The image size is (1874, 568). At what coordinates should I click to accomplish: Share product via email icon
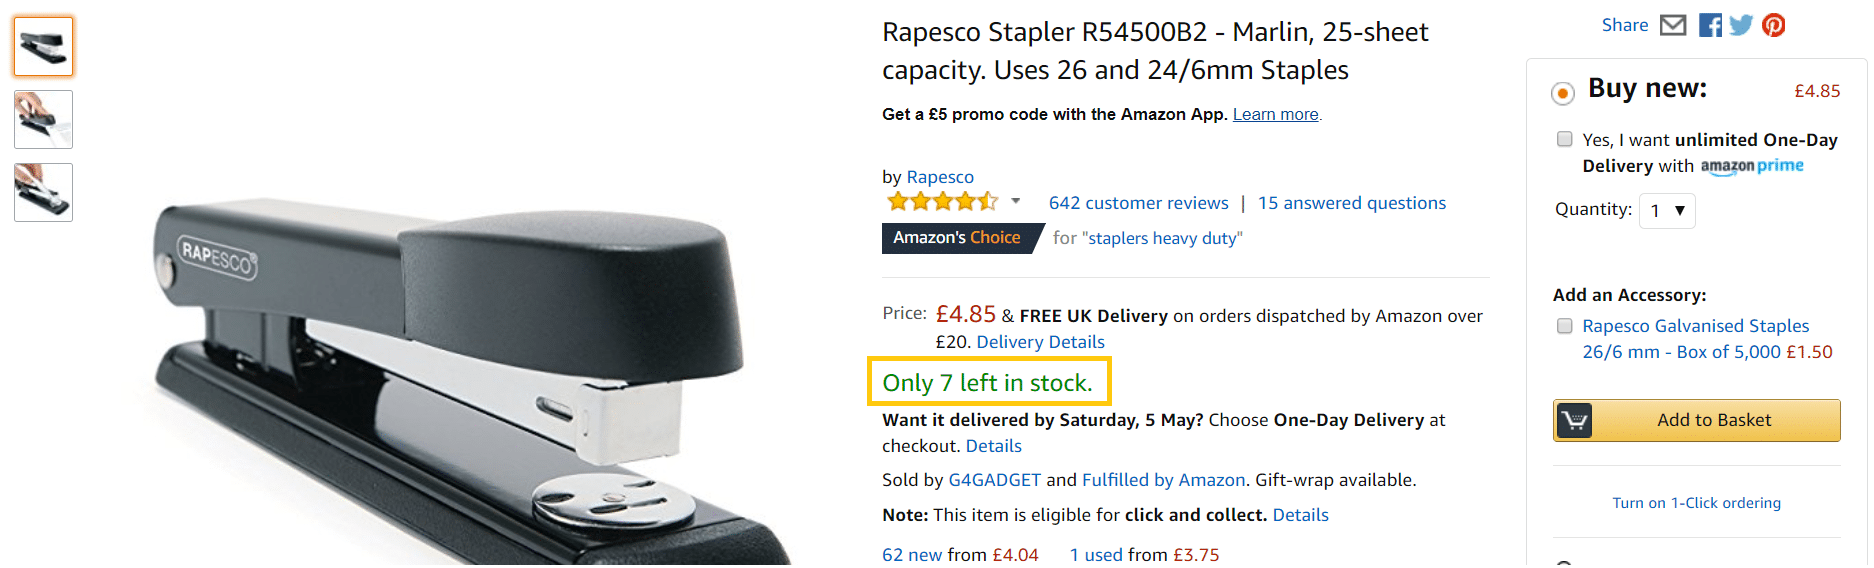pyautogui.click(x=1673, y=25)
